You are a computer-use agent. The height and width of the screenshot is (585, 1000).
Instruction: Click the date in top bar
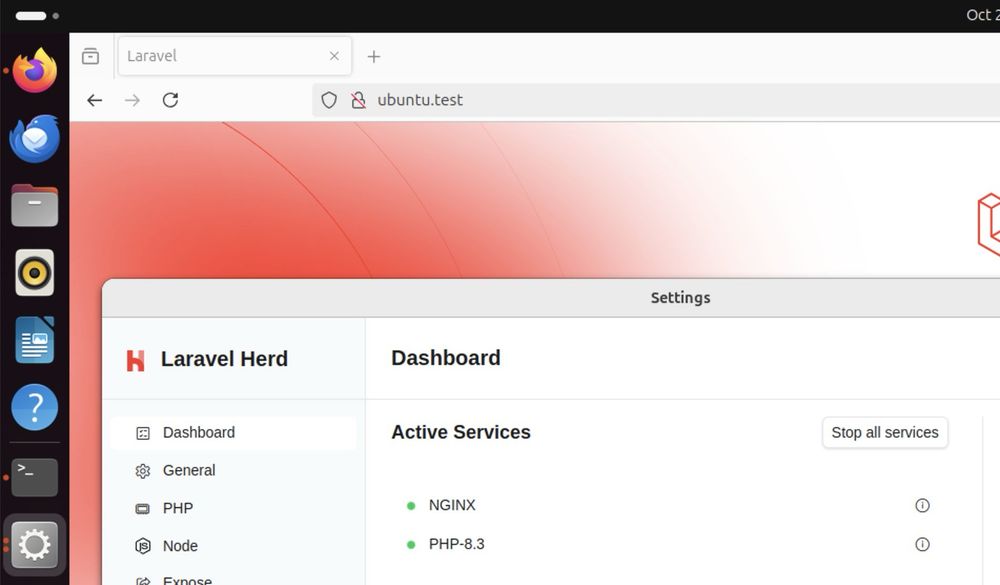pos(983,15)
